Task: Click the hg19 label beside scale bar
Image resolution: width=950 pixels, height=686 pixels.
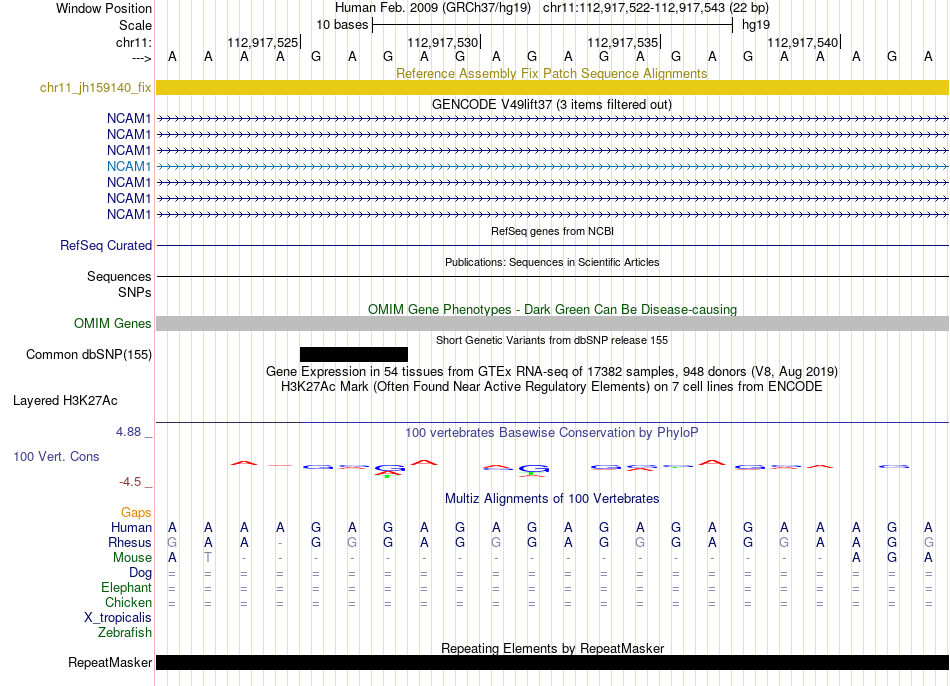Action: click(x=756, y=25)
